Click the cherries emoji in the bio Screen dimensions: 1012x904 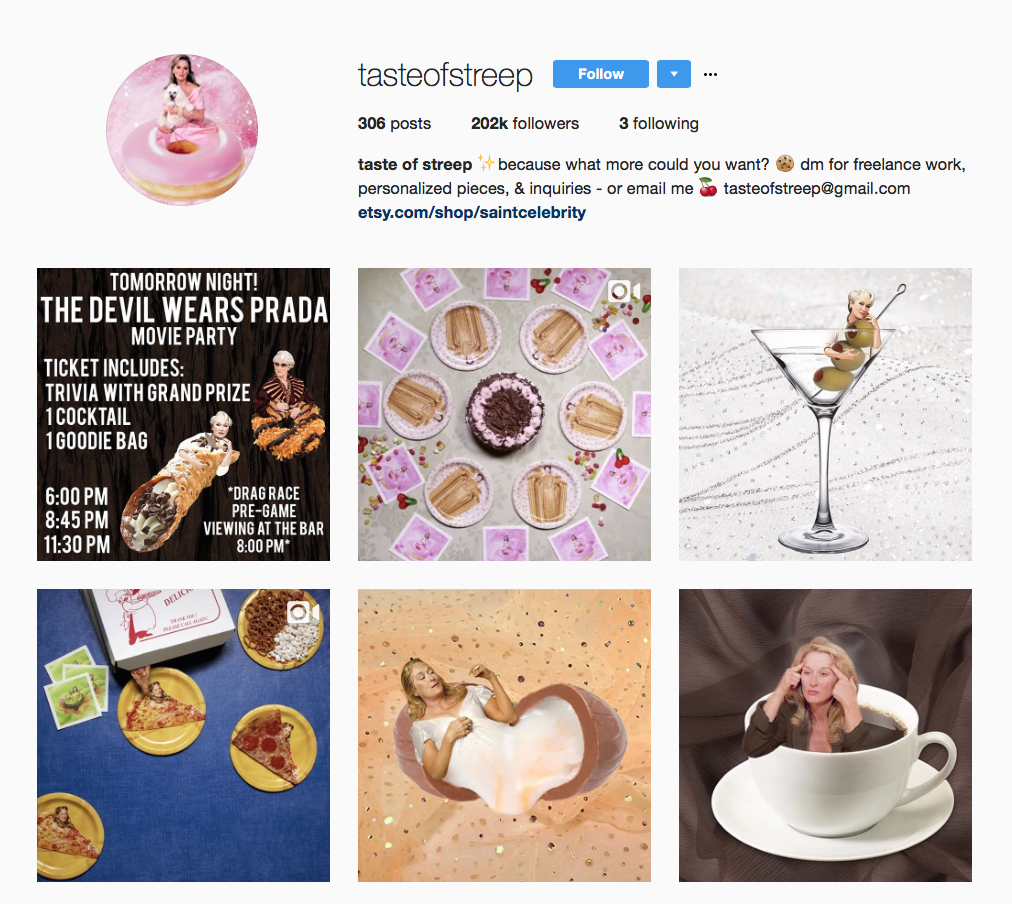click(708, 188)
